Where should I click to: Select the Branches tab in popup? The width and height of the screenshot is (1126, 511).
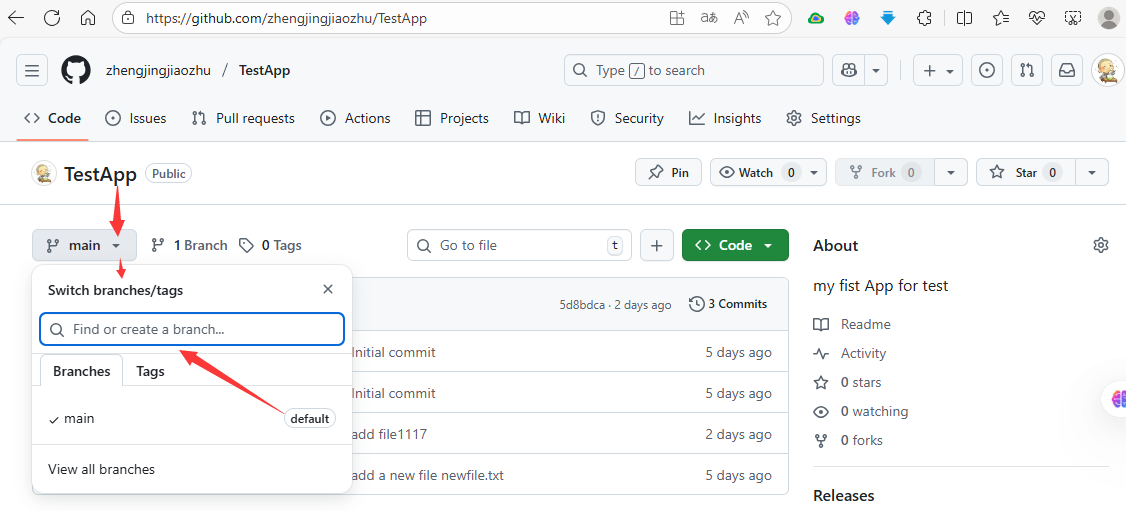click(82, 371)
